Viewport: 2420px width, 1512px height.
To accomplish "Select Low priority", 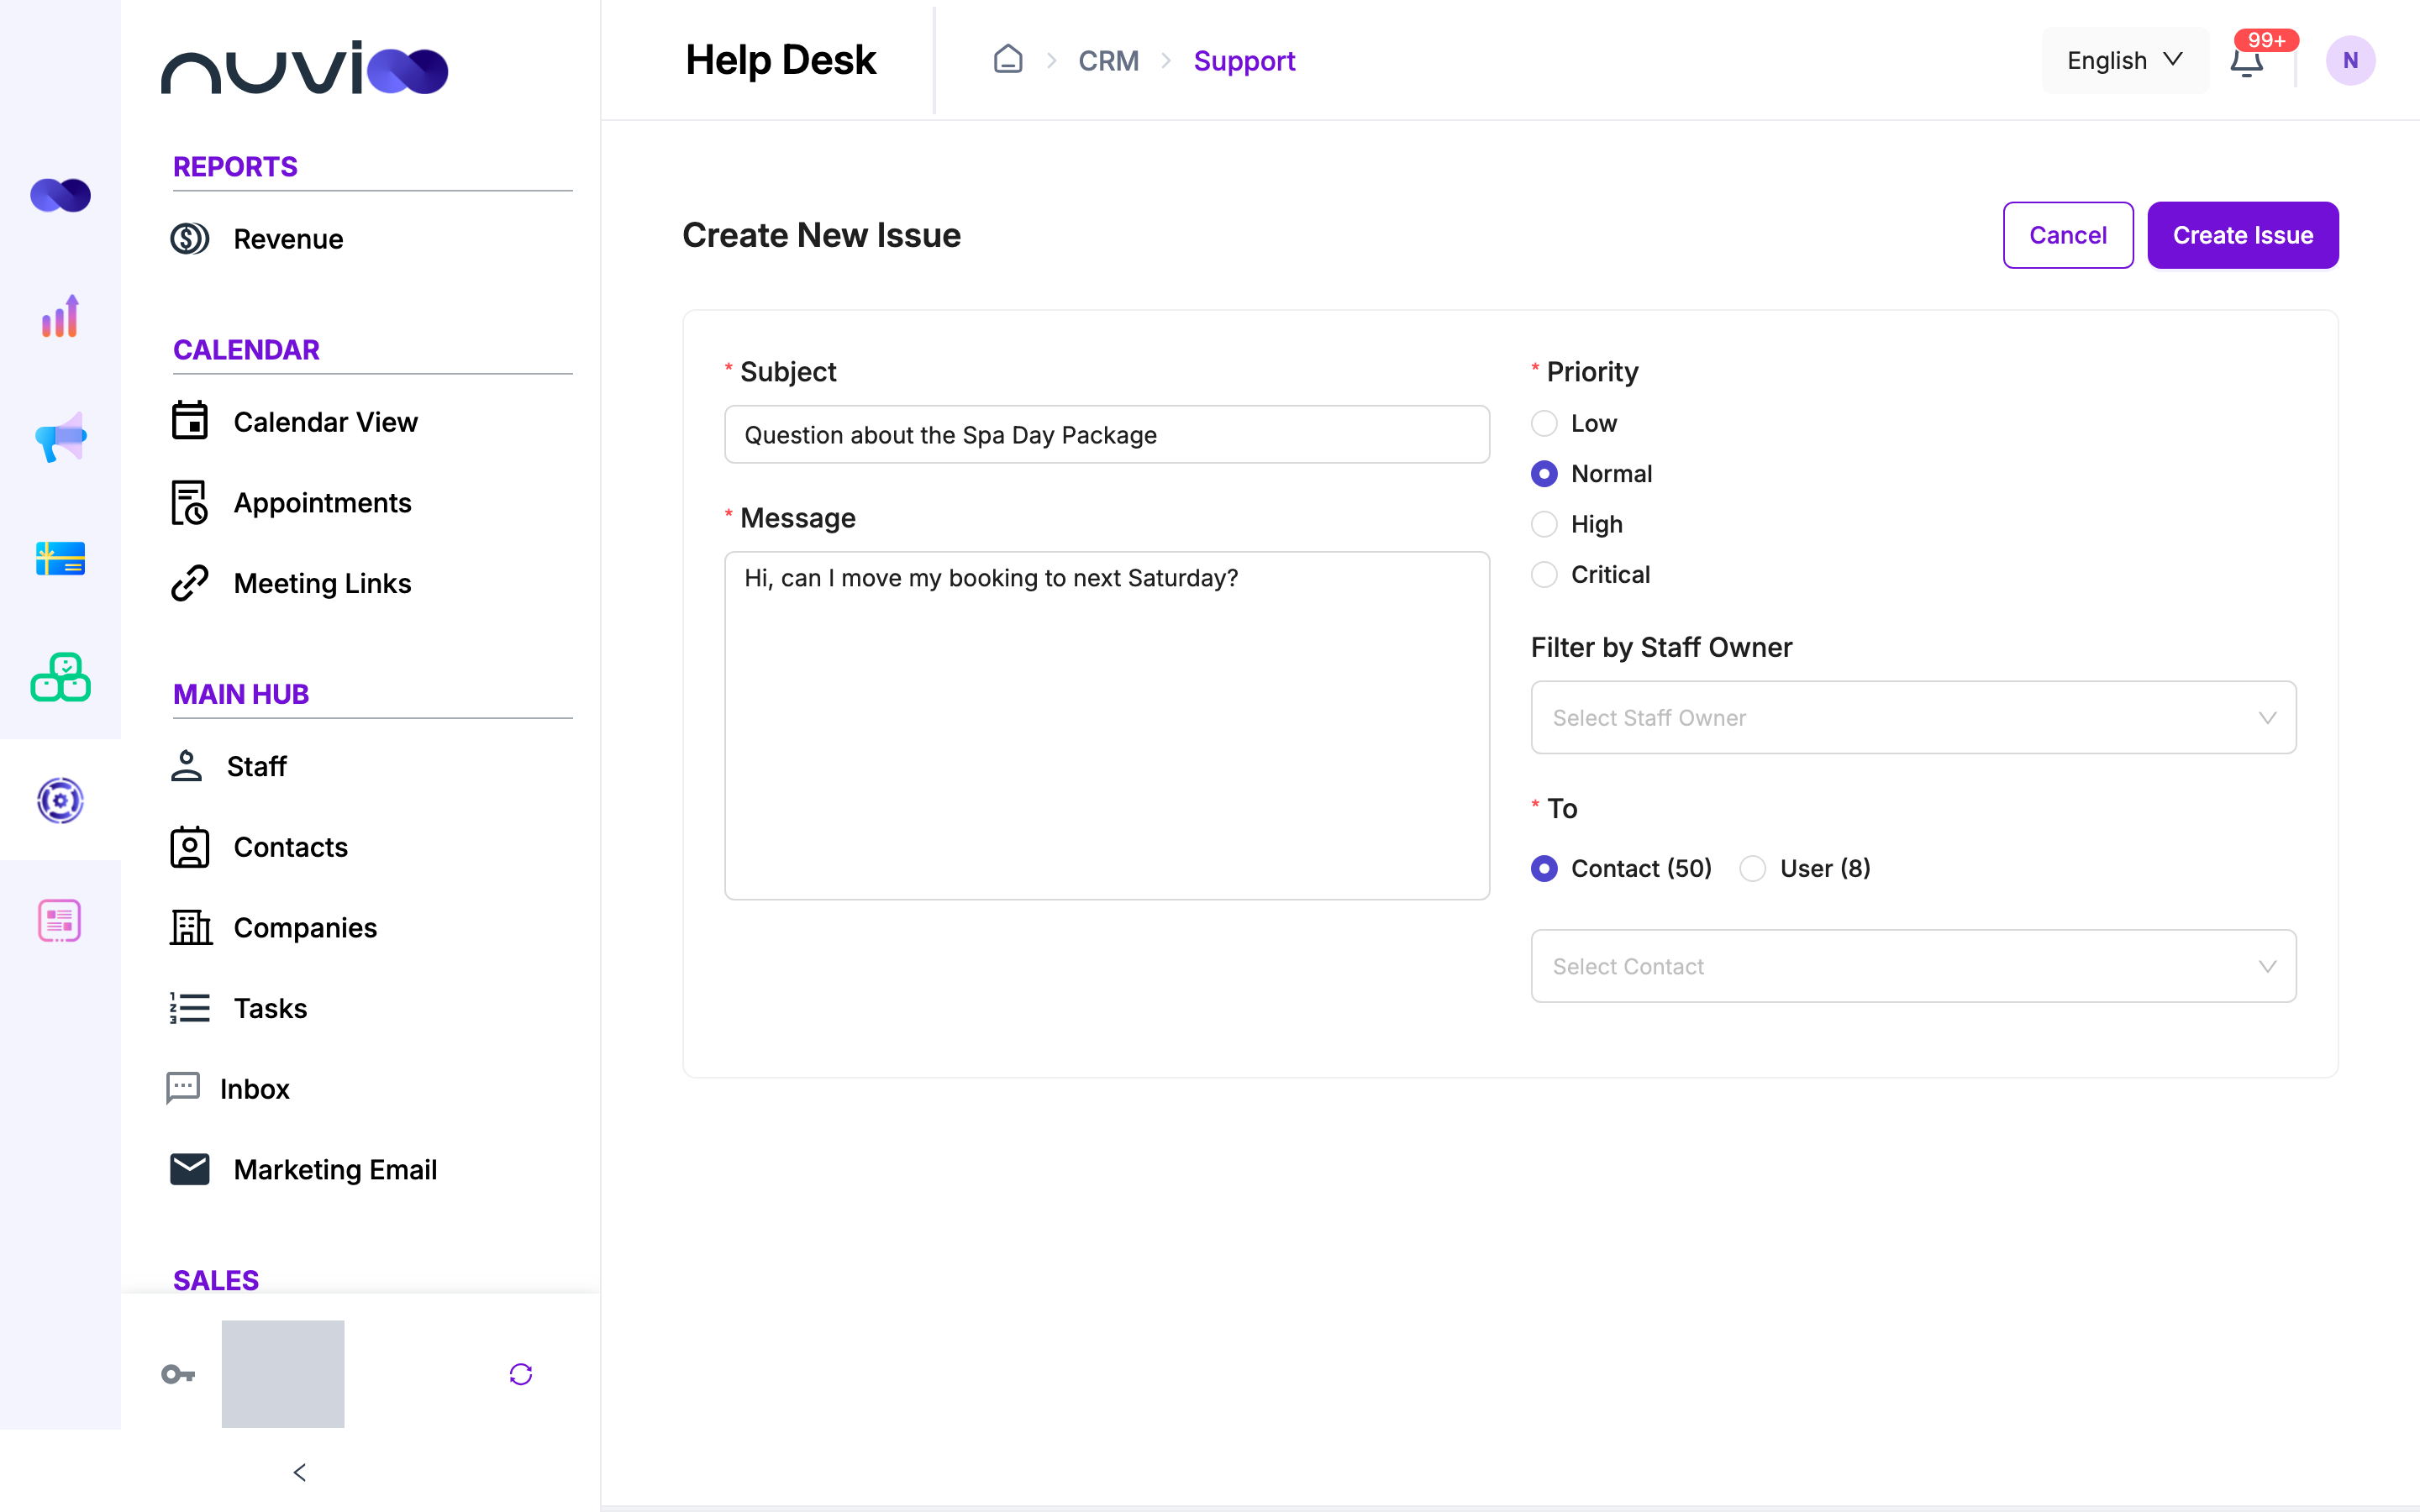I will click(1544, 423).
